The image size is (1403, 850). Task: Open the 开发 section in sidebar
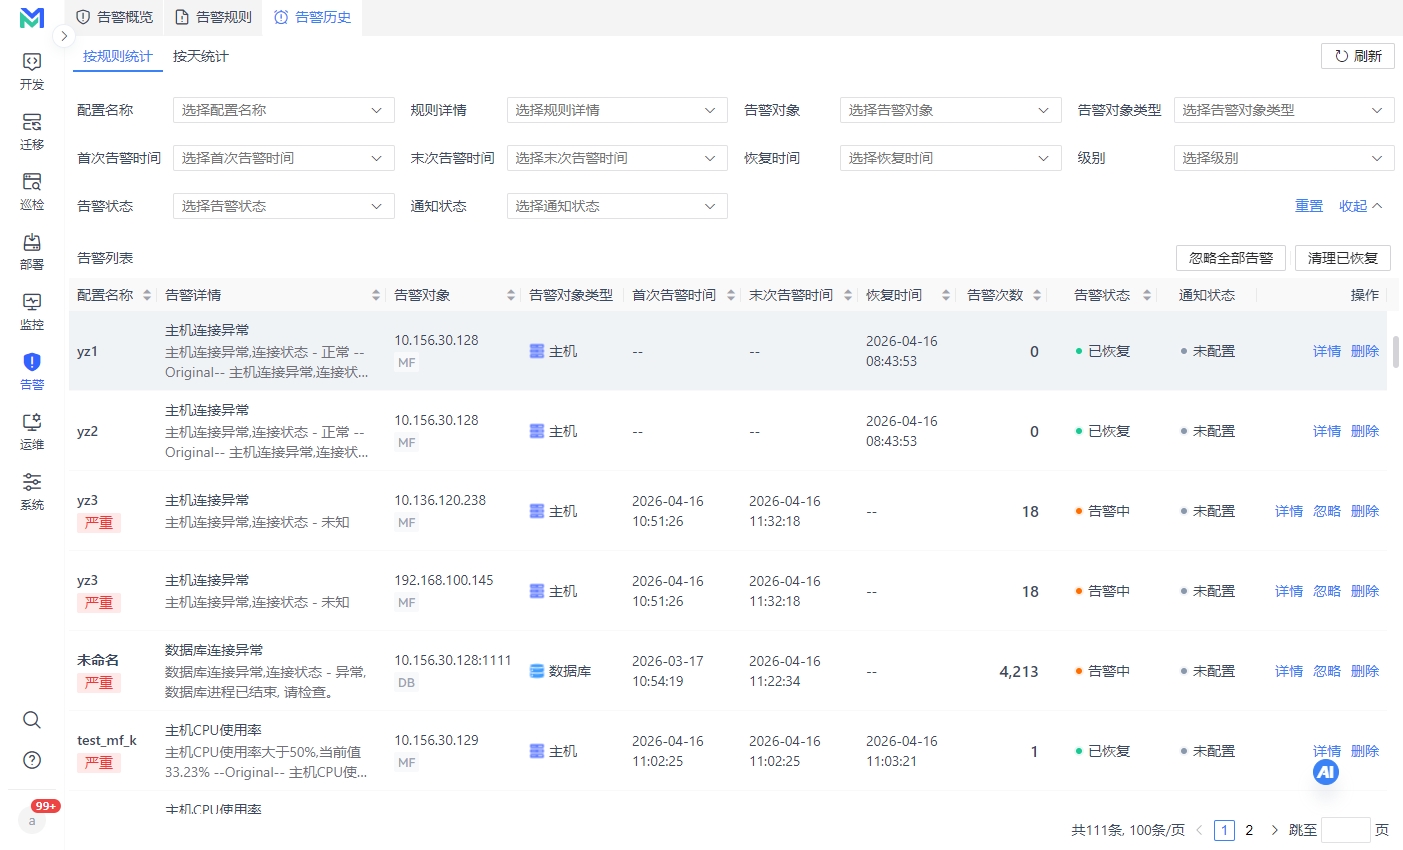[x=32, y=71]
